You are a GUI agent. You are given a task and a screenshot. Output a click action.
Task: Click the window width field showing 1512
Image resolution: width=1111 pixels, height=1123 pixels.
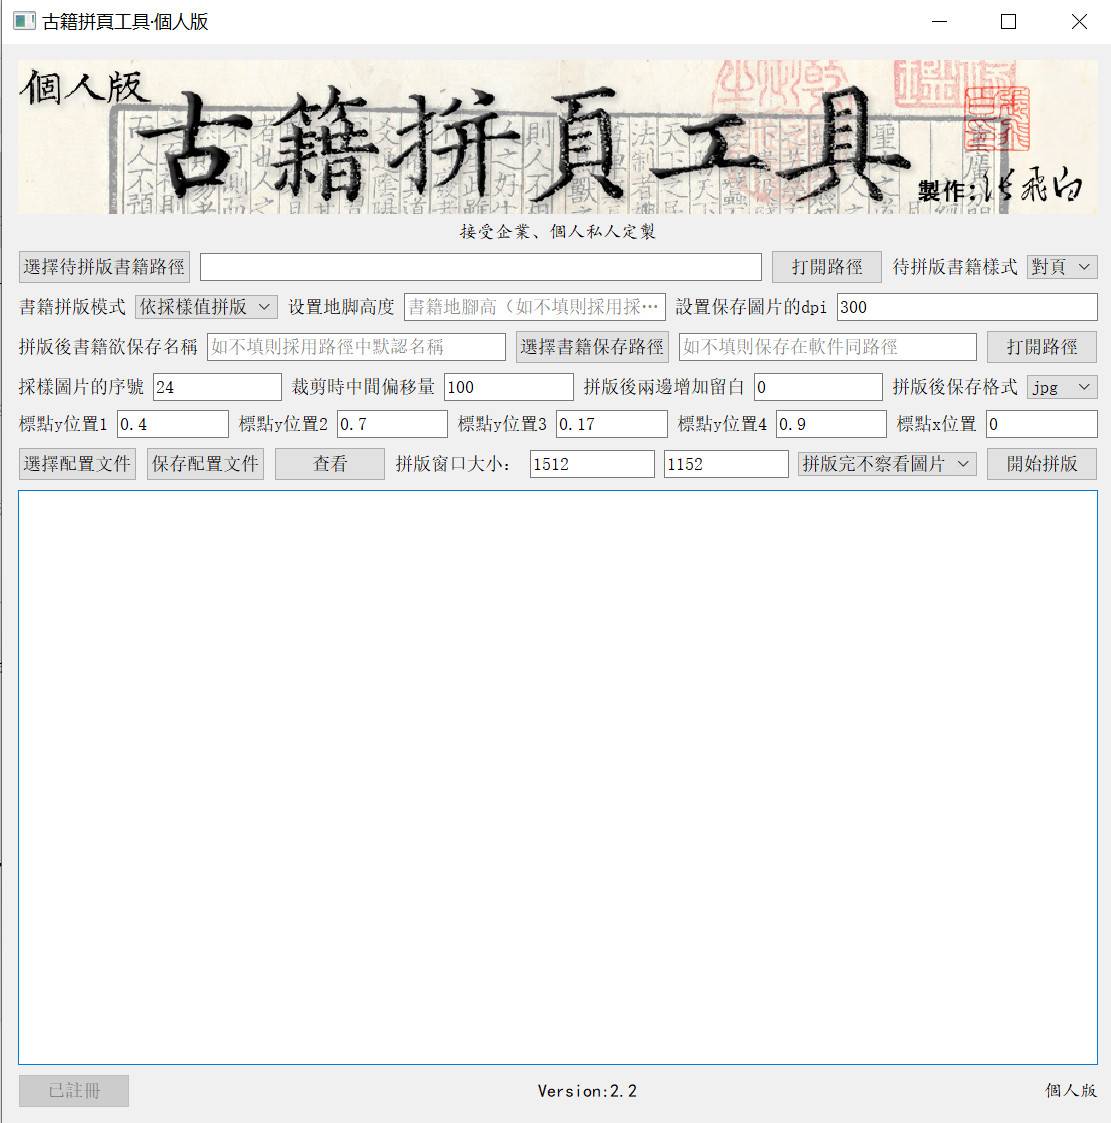pos(591,463)
